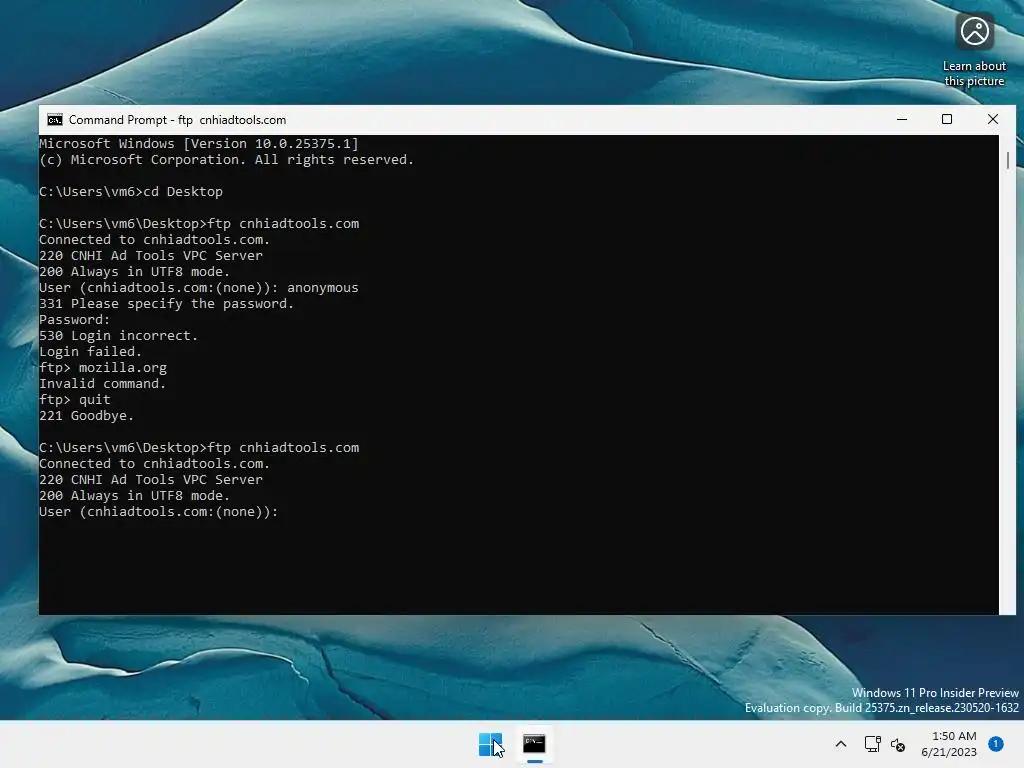1024x768 pixels.
Task: Click the muted volume tray icon
Action: point(898,744)
